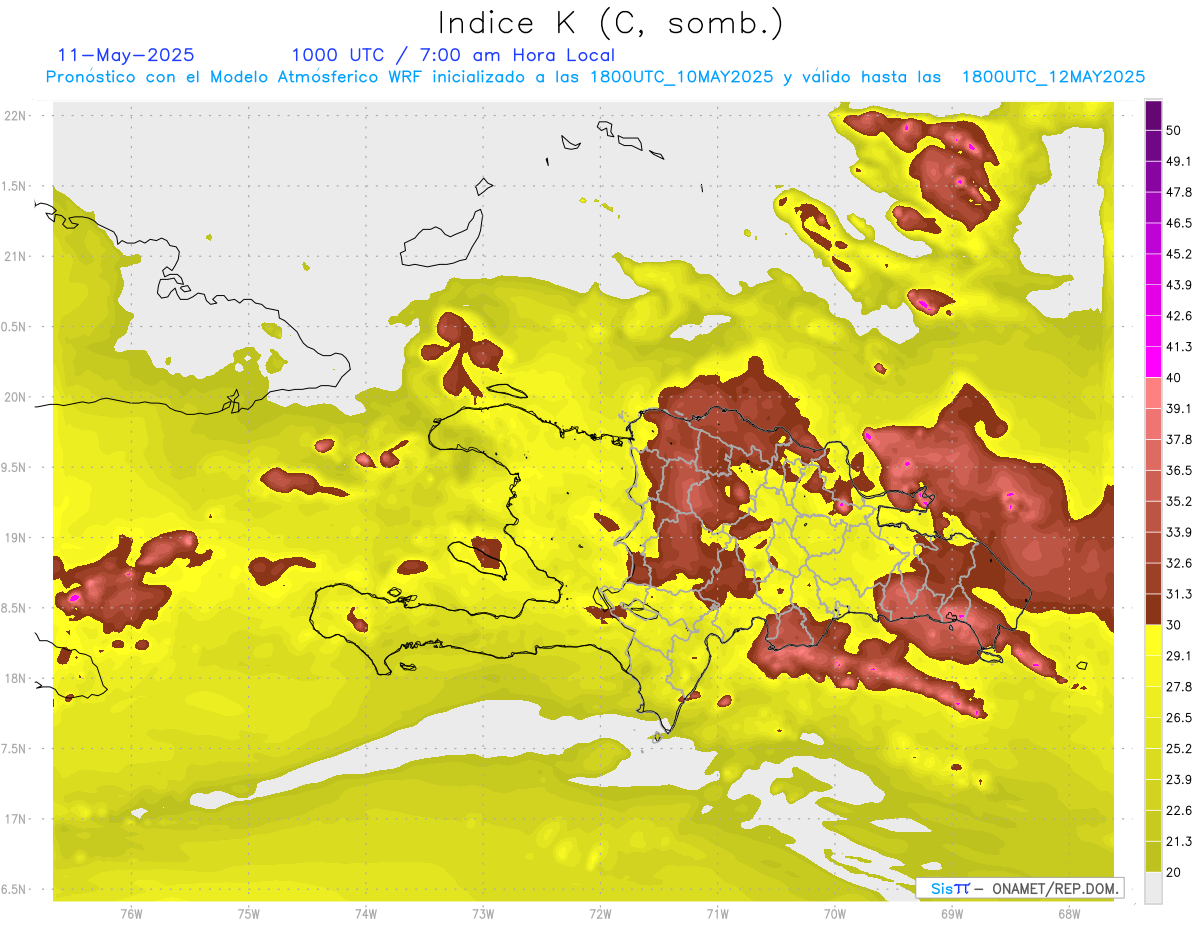This screenshot has height=927, width=1200.
Task: Pick the salmon swatch between 39.1 and 40
Action: click(x=1153, y=393)
